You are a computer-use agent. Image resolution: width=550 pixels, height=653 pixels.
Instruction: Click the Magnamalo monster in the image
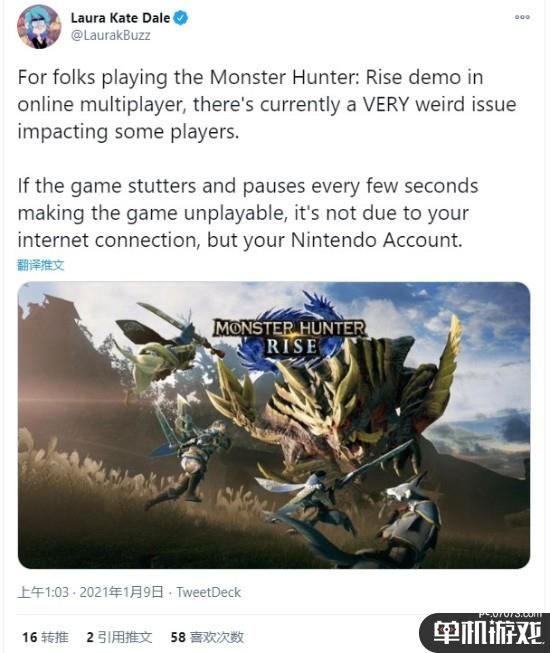point(333,410)
